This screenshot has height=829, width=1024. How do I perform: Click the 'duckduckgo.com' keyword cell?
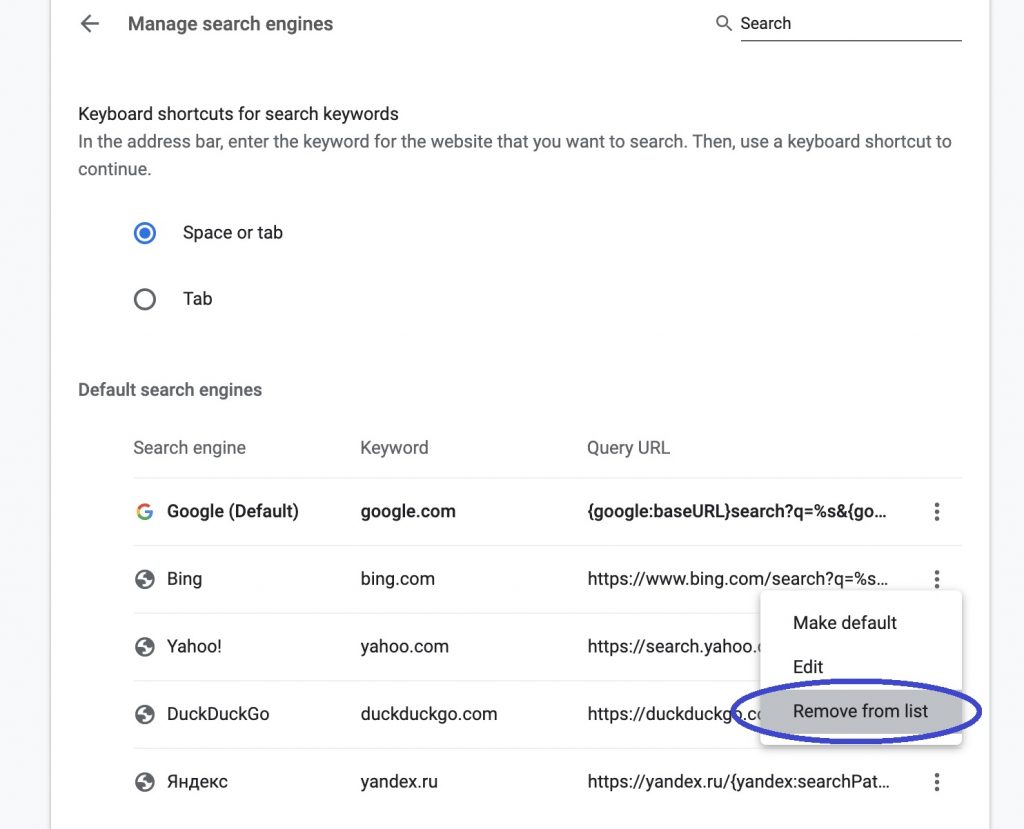point(429,714)
